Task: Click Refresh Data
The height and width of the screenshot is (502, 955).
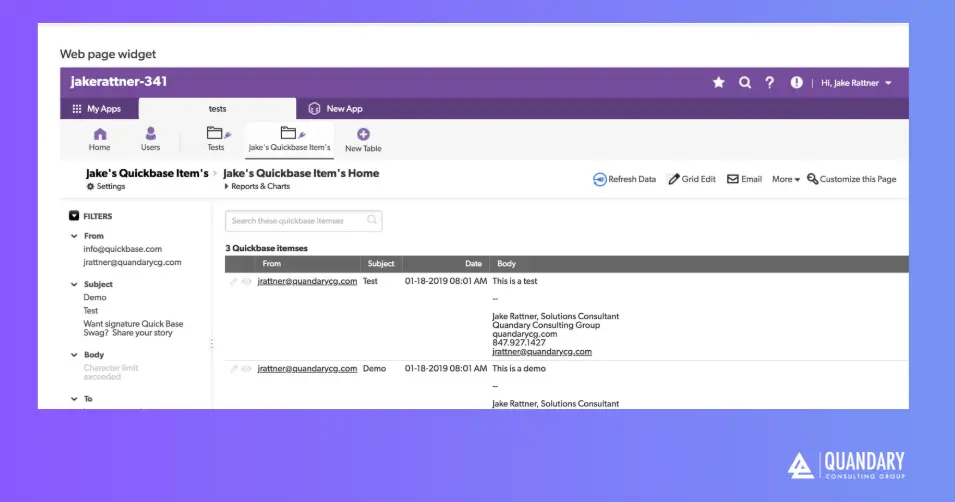Action: point(624,179)
